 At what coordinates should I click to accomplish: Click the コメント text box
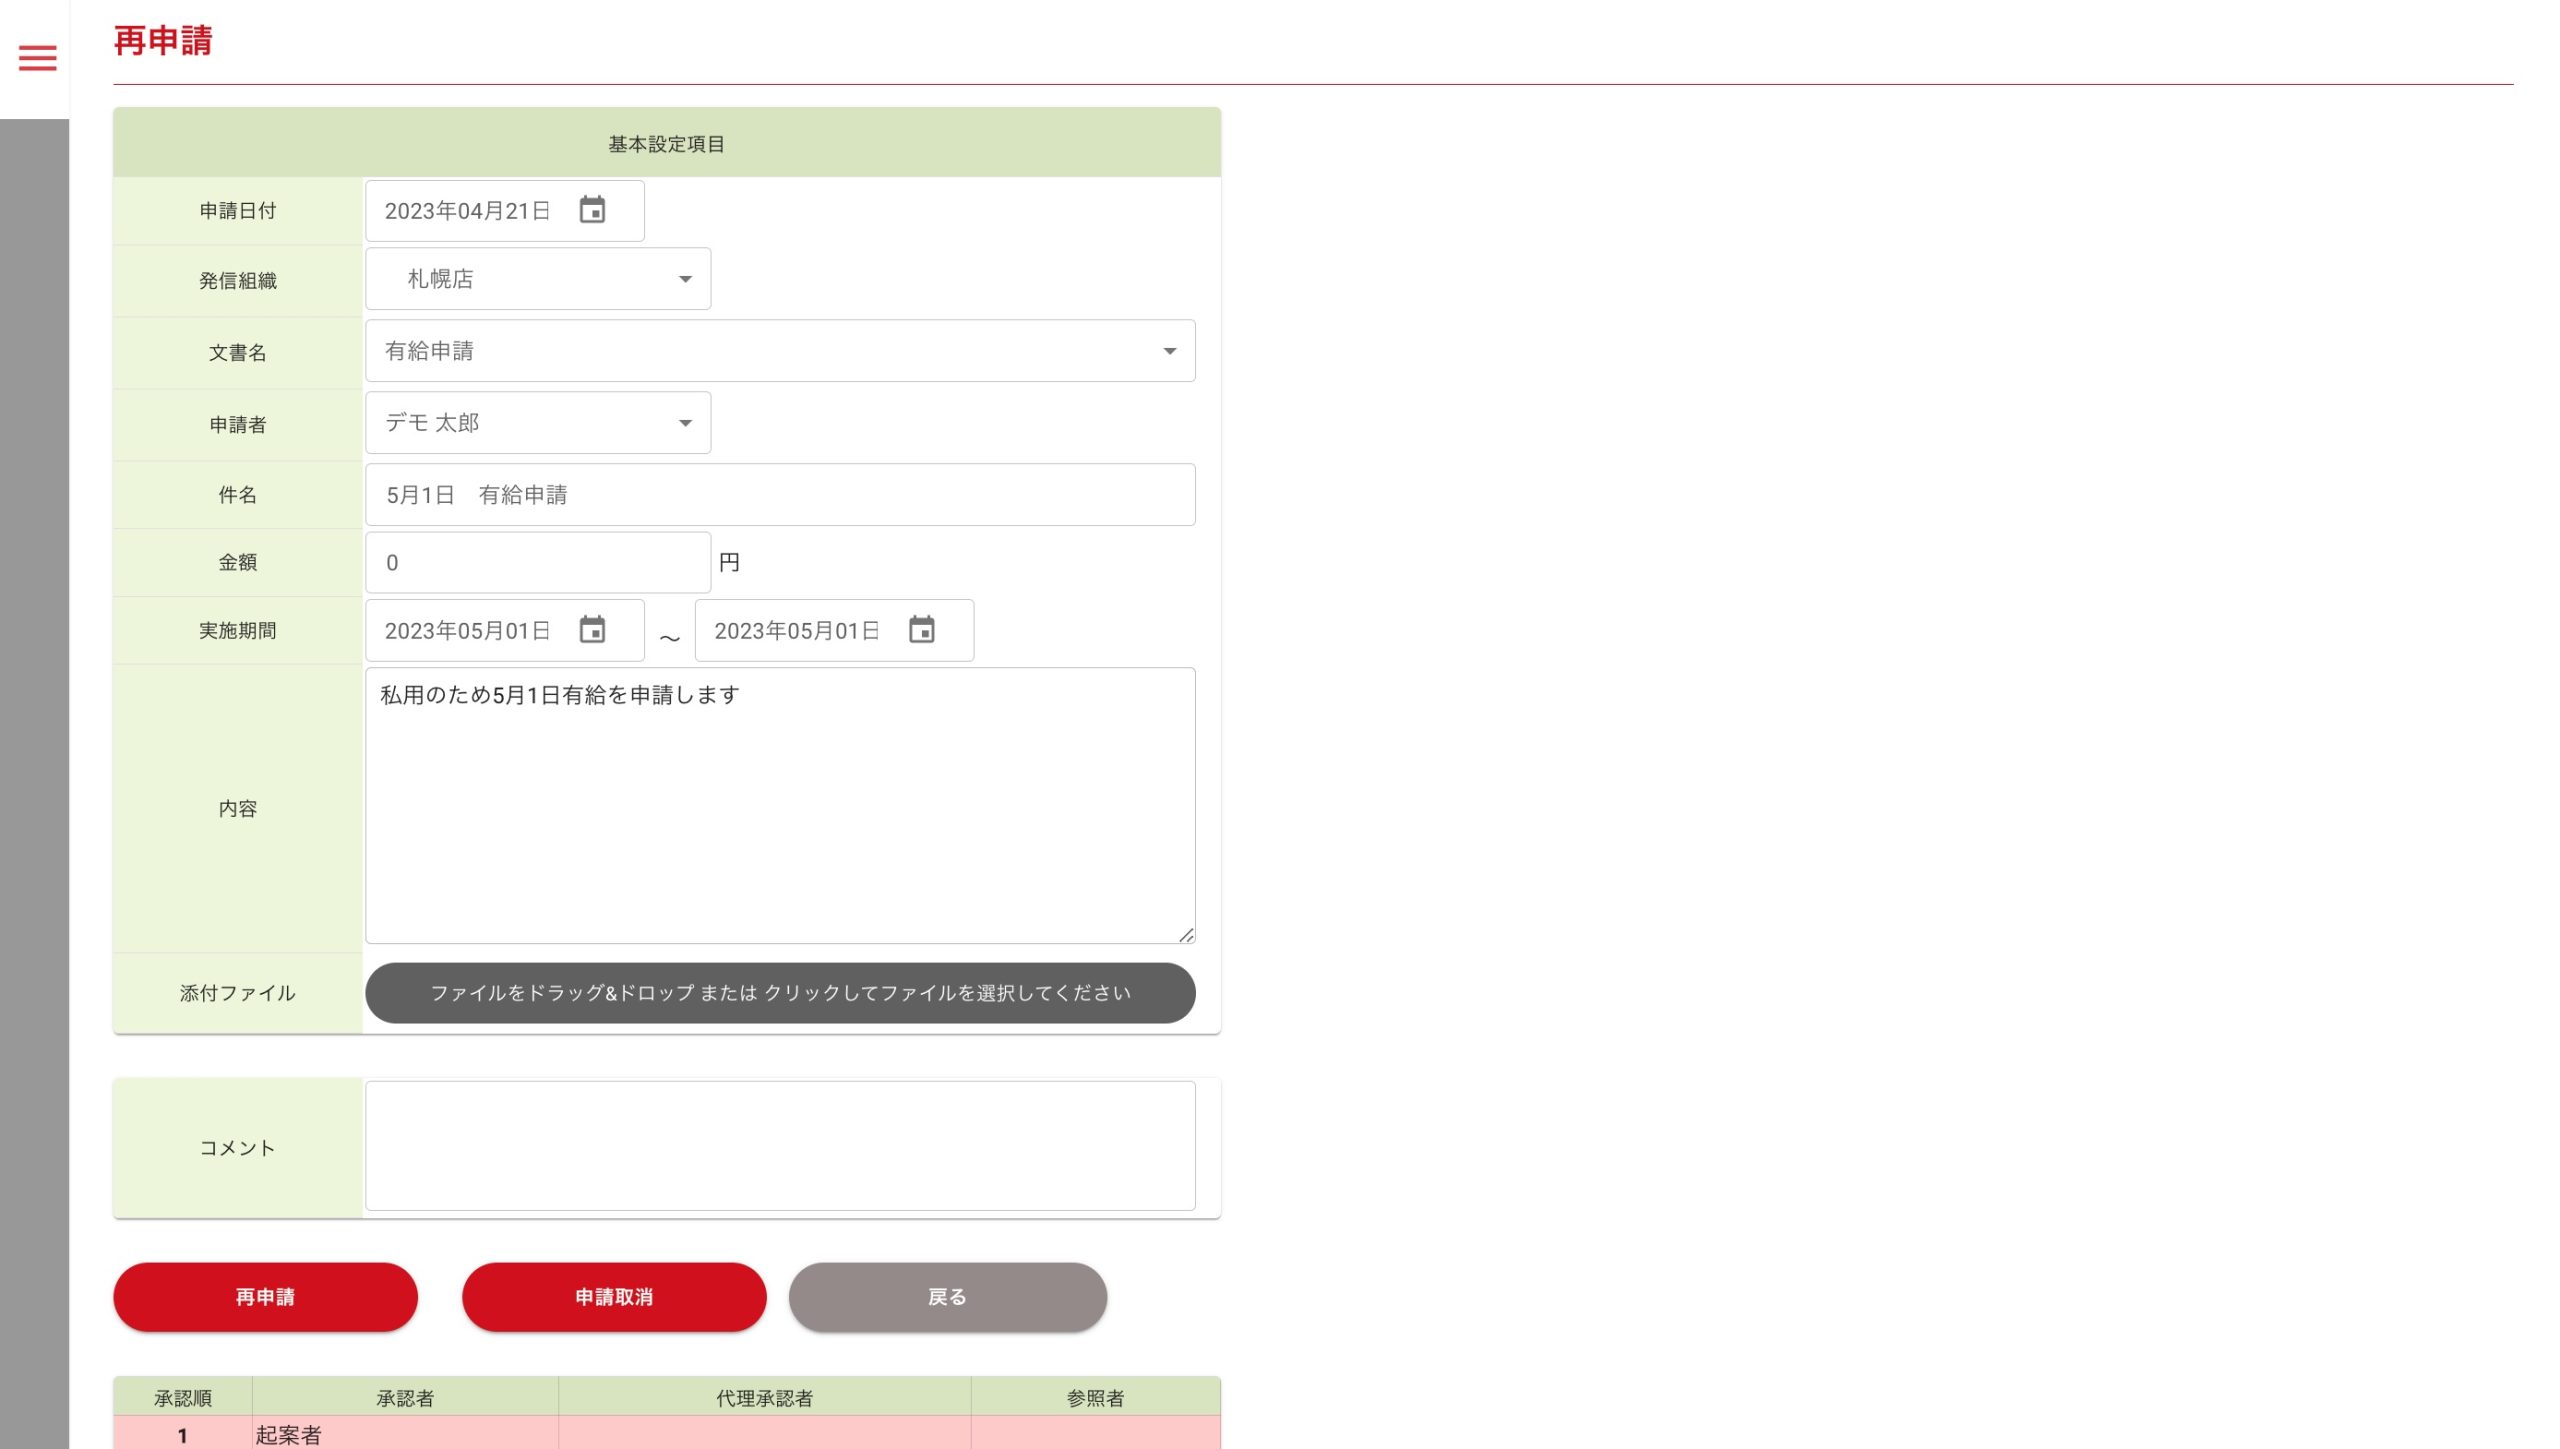point(779,1146)
